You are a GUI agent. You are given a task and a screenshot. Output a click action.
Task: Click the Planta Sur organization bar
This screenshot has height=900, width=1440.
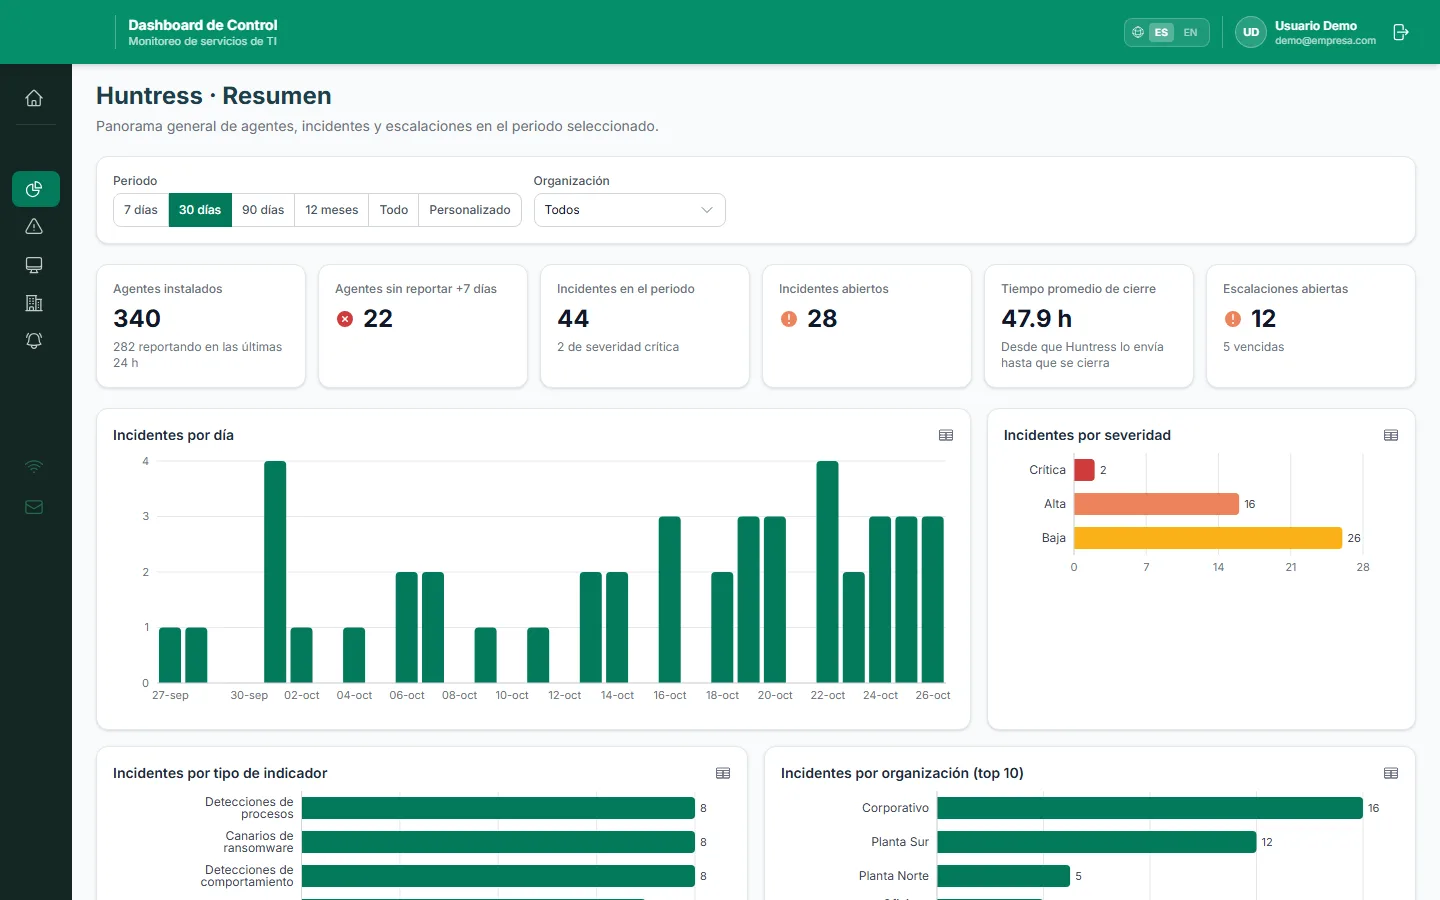click(x=1097, y=842)
